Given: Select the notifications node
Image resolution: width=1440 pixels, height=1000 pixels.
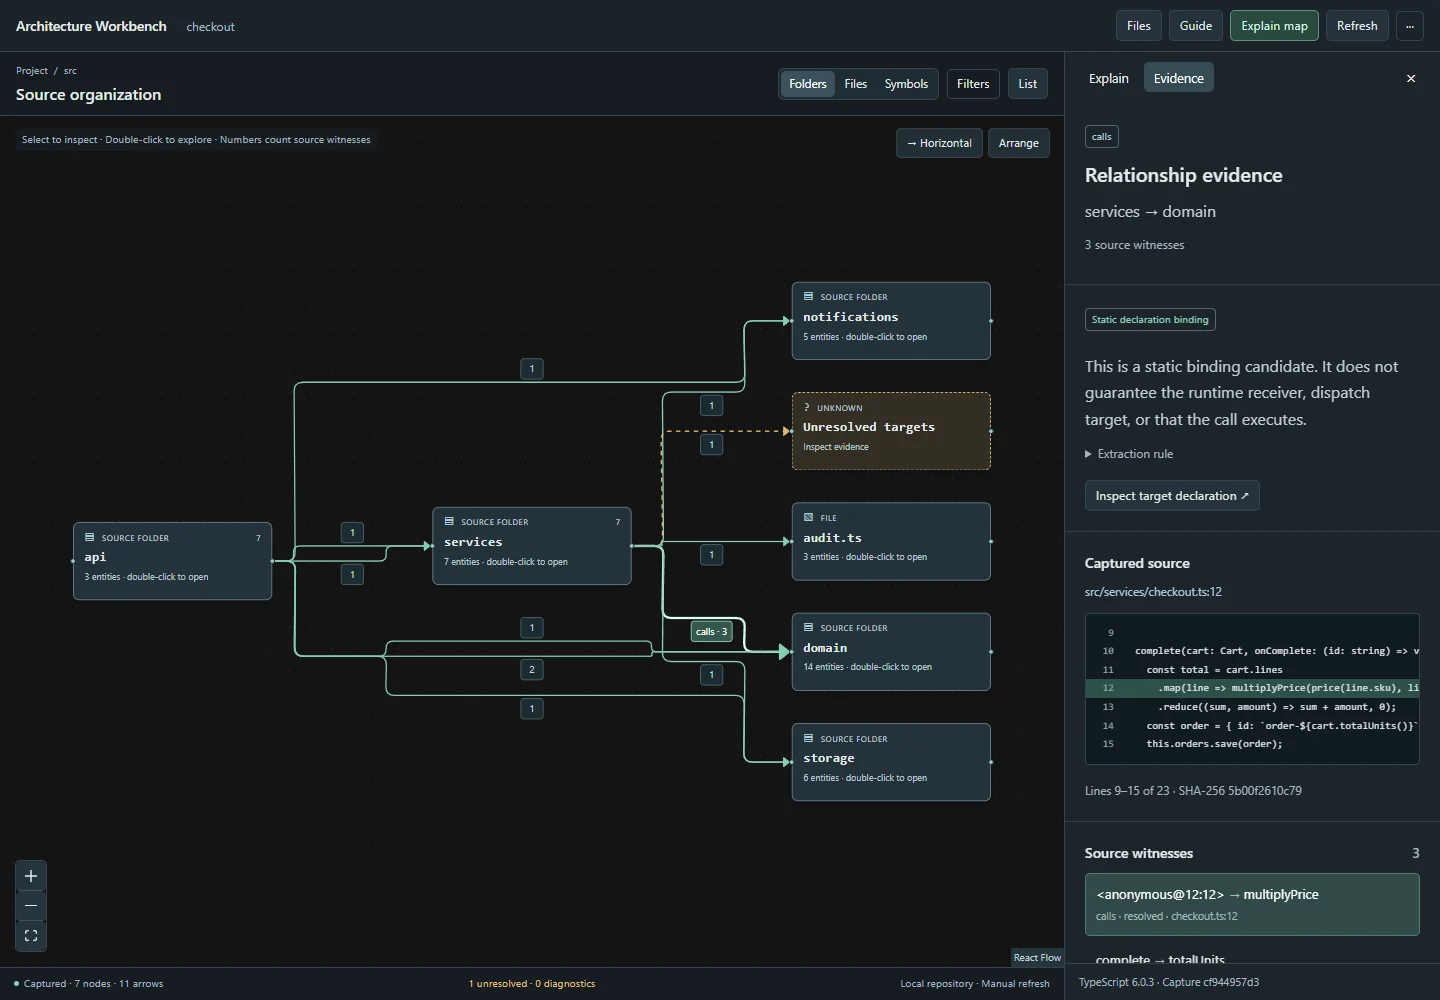Looking at the screenshot, I should pyautogui.click(x=891, y=321).
